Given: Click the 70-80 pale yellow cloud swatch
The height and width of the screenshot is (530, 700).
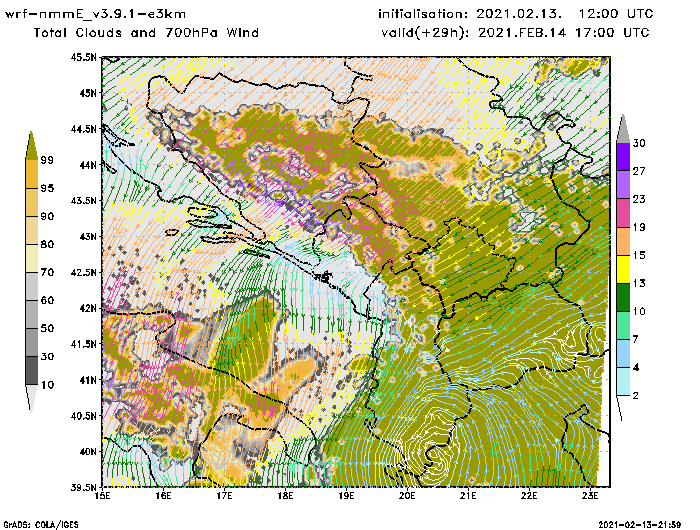Looking at the screenshot, I should tap(32, 259).
